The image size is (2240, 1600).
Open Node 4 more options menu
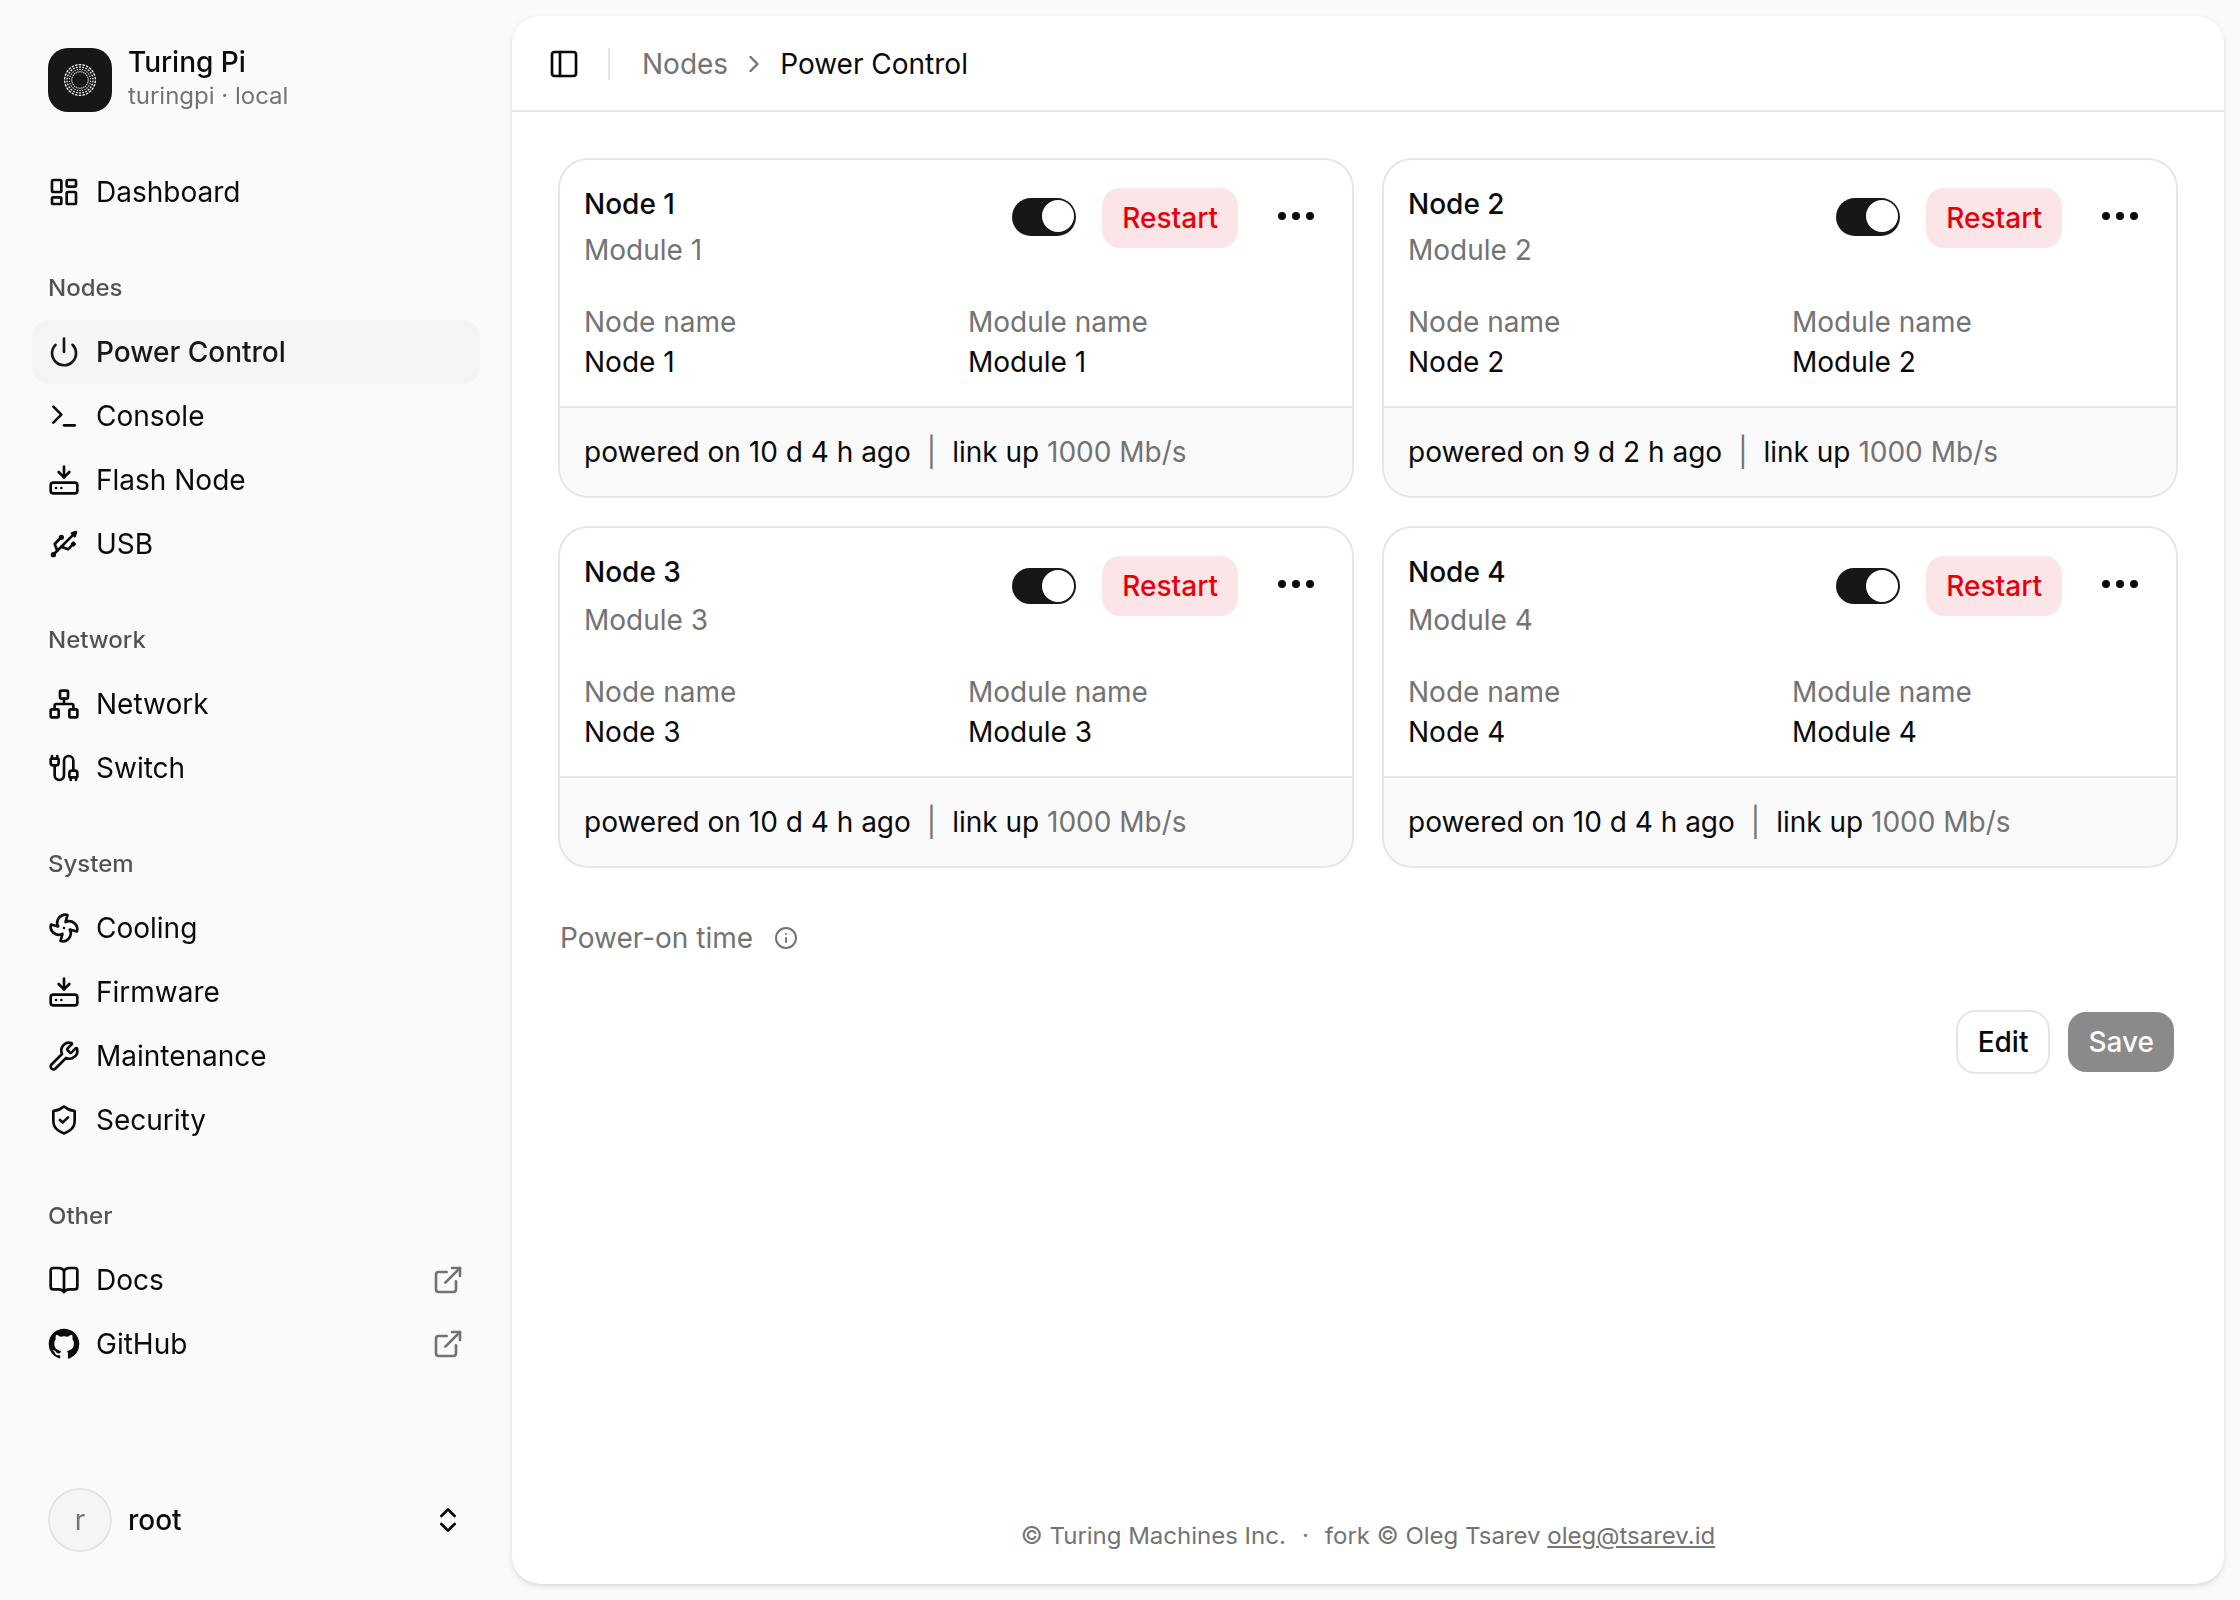(x=2120, y=585)
